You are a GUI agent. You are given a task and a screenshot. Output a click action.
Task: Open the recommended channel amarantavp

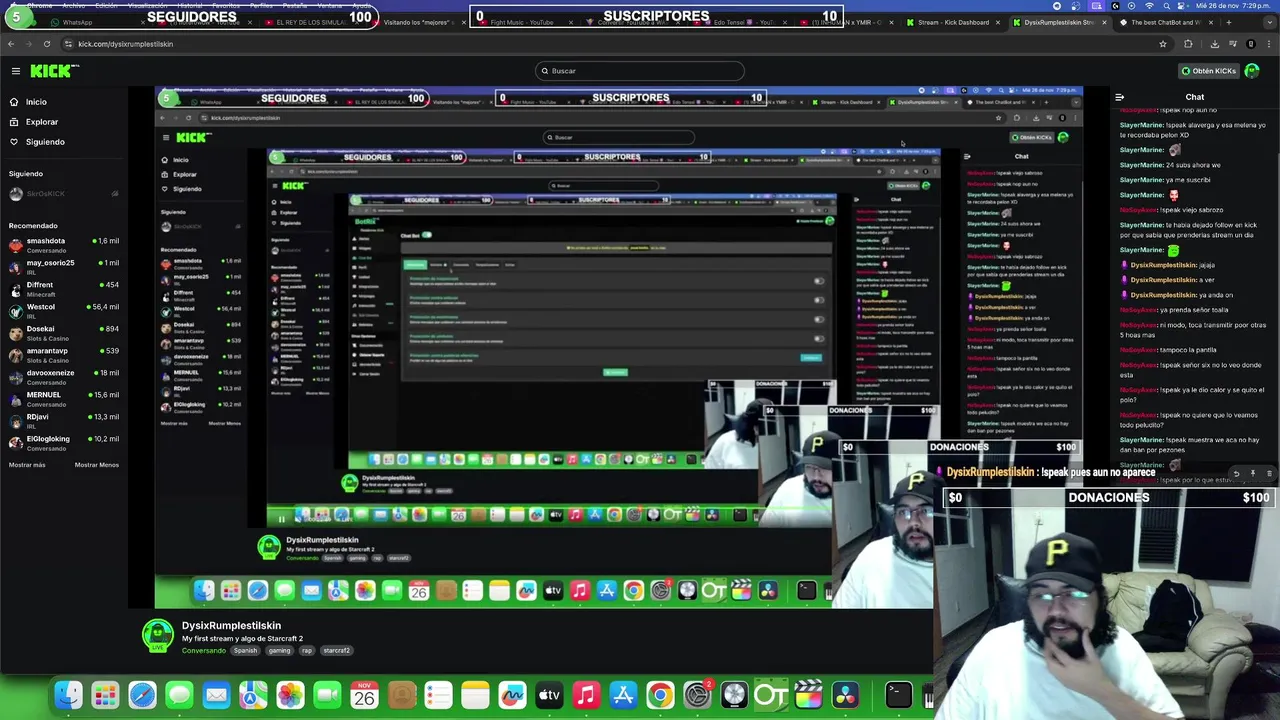pyautogui.click(x=64, y=355)
